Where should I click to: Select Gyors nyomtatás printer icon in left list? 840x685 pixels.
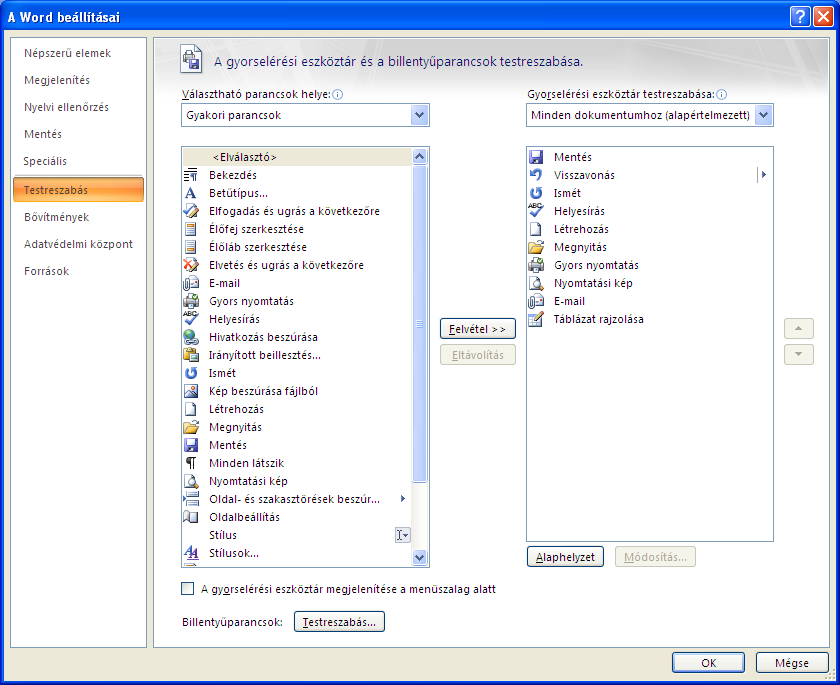click(191, 301)
